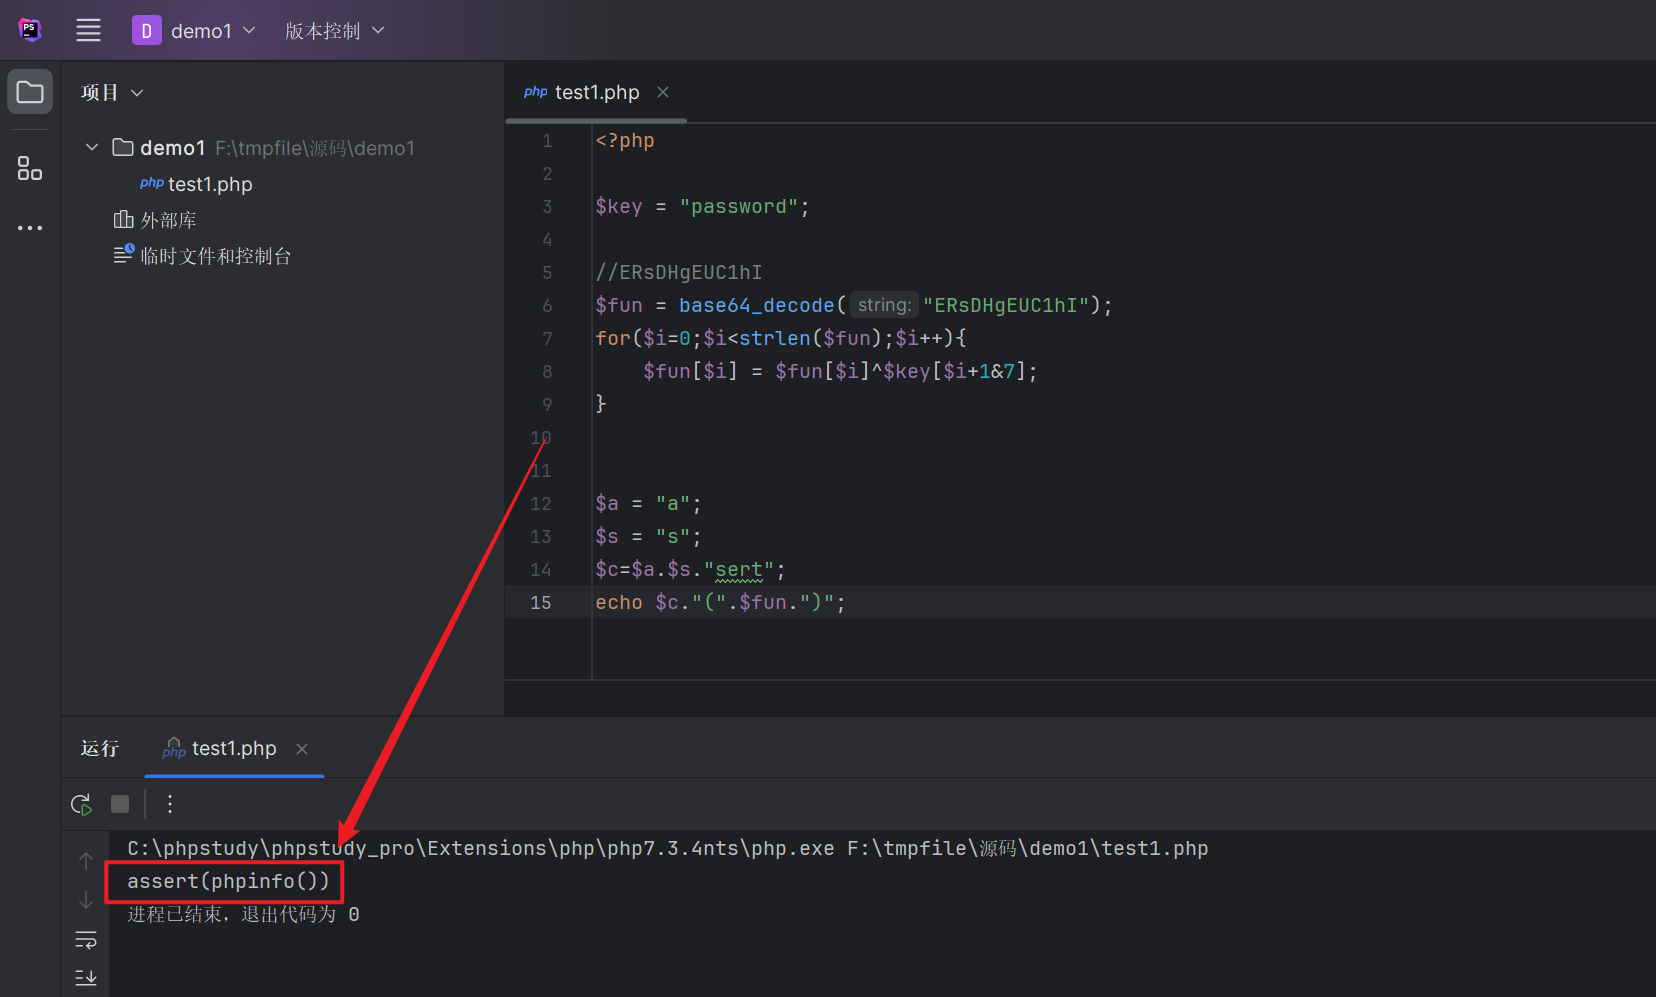This screenshot has width=1656, height=997.
Task: Open the demo1 project dropdown
Action: tap(213, 31)
